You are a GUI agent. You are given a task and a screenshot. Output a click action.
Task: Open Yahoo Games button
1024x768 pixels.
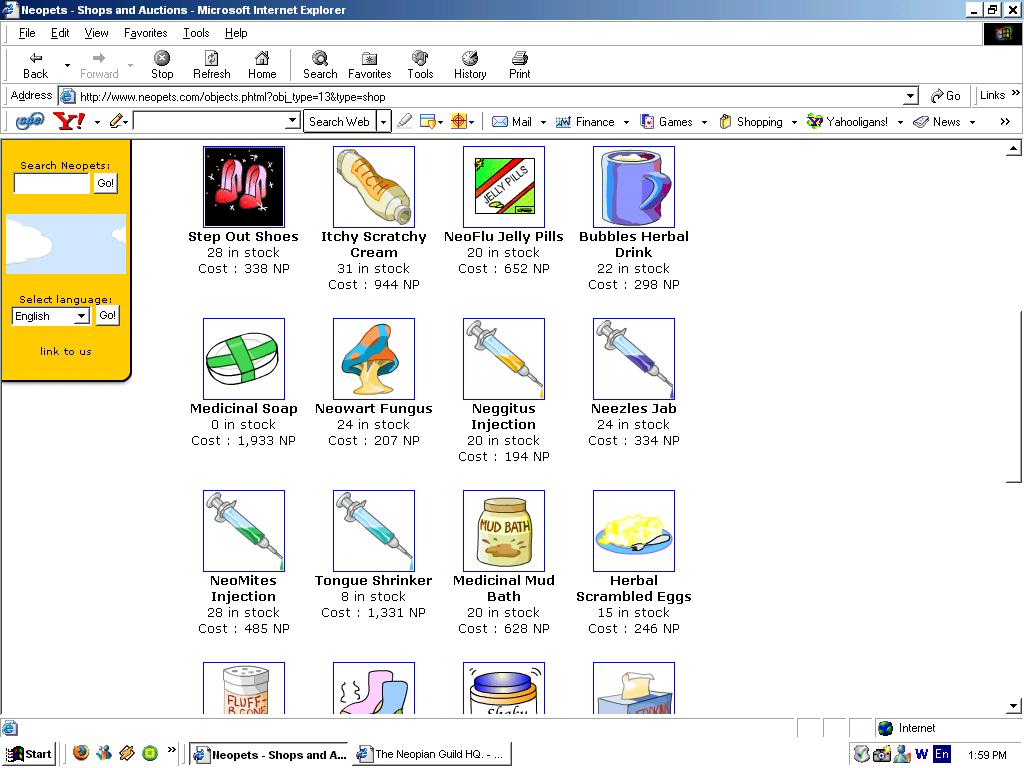pos(667,121)
